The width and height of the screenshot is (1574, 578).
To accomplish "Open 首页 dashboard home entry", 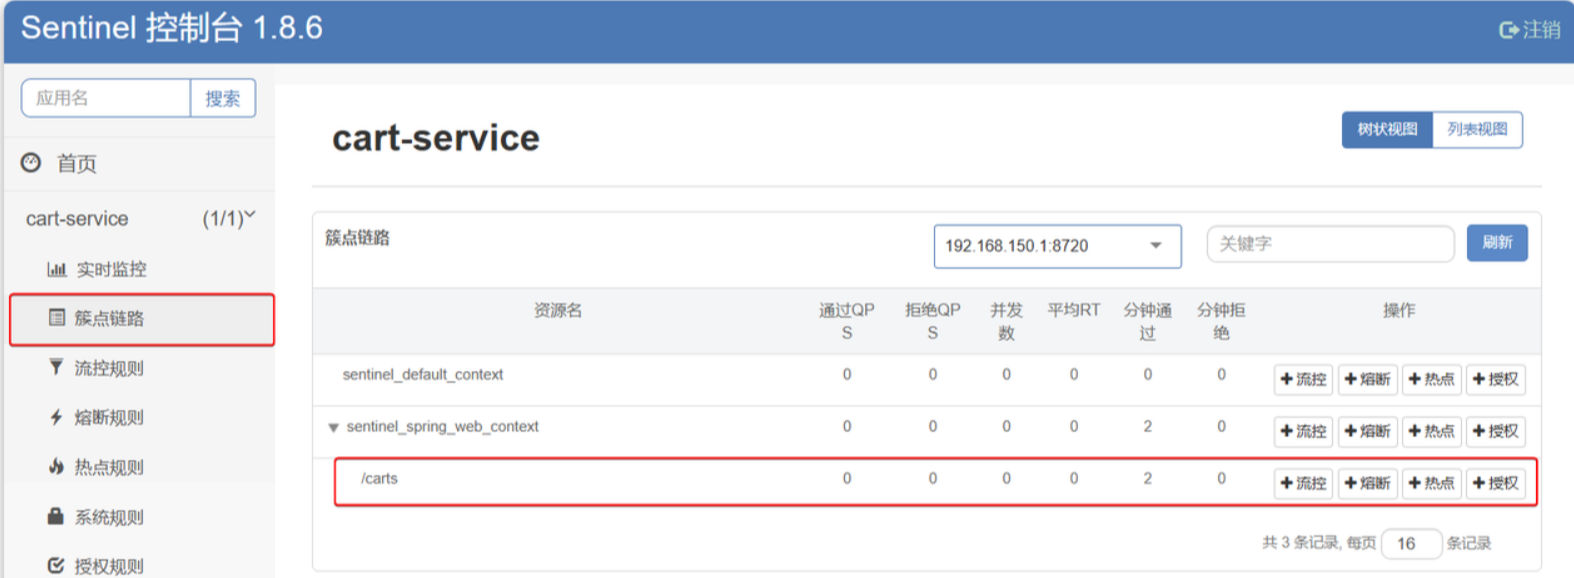I will point(76,164).
